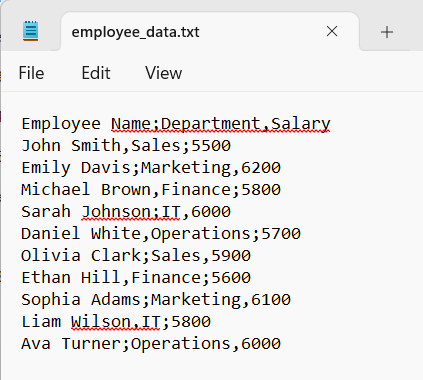Click the line 'Emily Davis;Marketing,6200'
Image resolution: width=423 pixels, height=380 pixels.
point(151,168)
